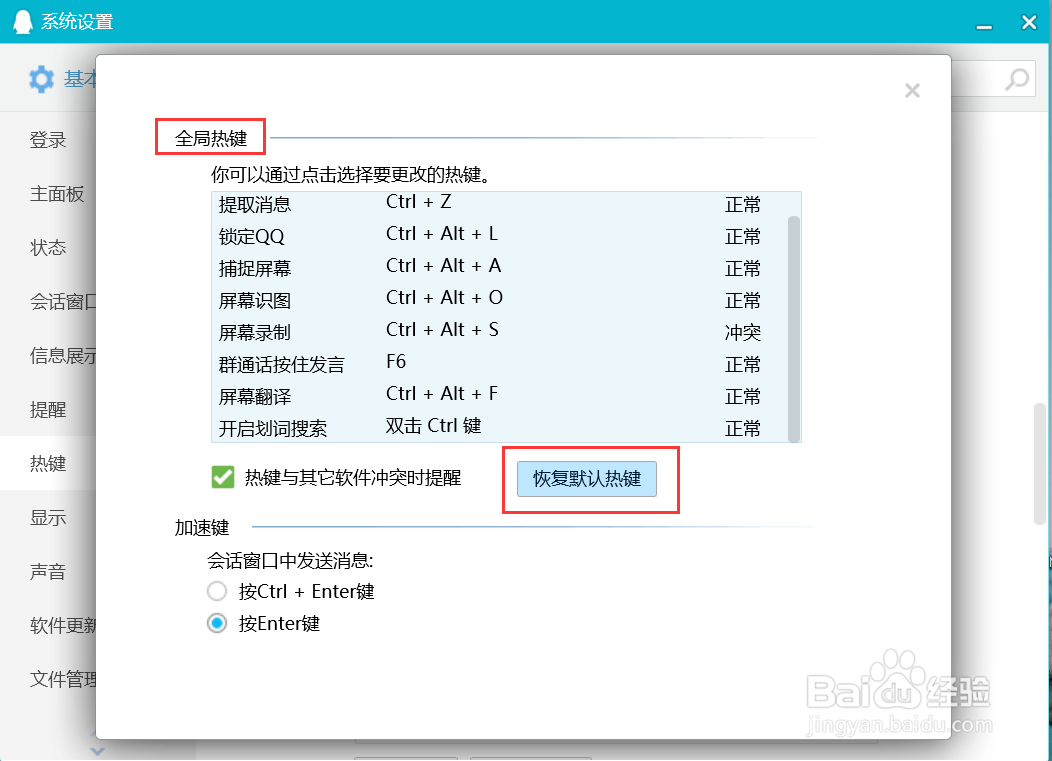Switch to the 登录 settings tab
1052x761 pixels.
click(x=47, y=140)
